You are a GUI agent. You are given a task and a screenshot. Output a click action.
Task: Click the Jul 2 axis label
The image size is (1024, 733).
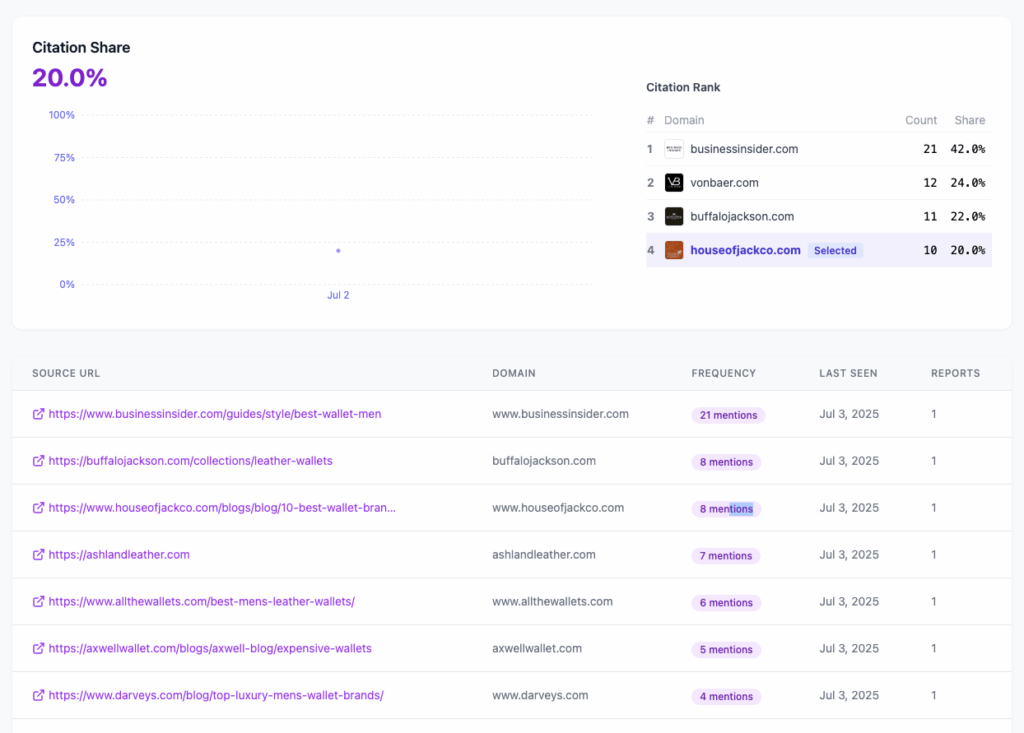(338, 295)
